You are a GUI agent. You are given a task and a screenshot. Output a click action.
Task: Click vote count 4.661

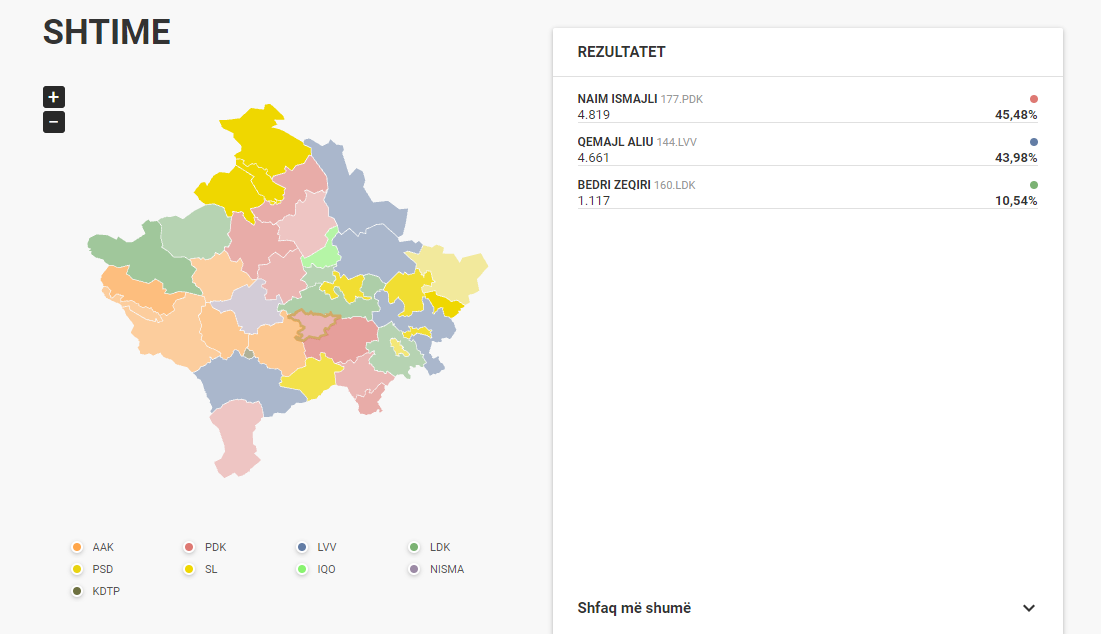(x=593, y=158)
